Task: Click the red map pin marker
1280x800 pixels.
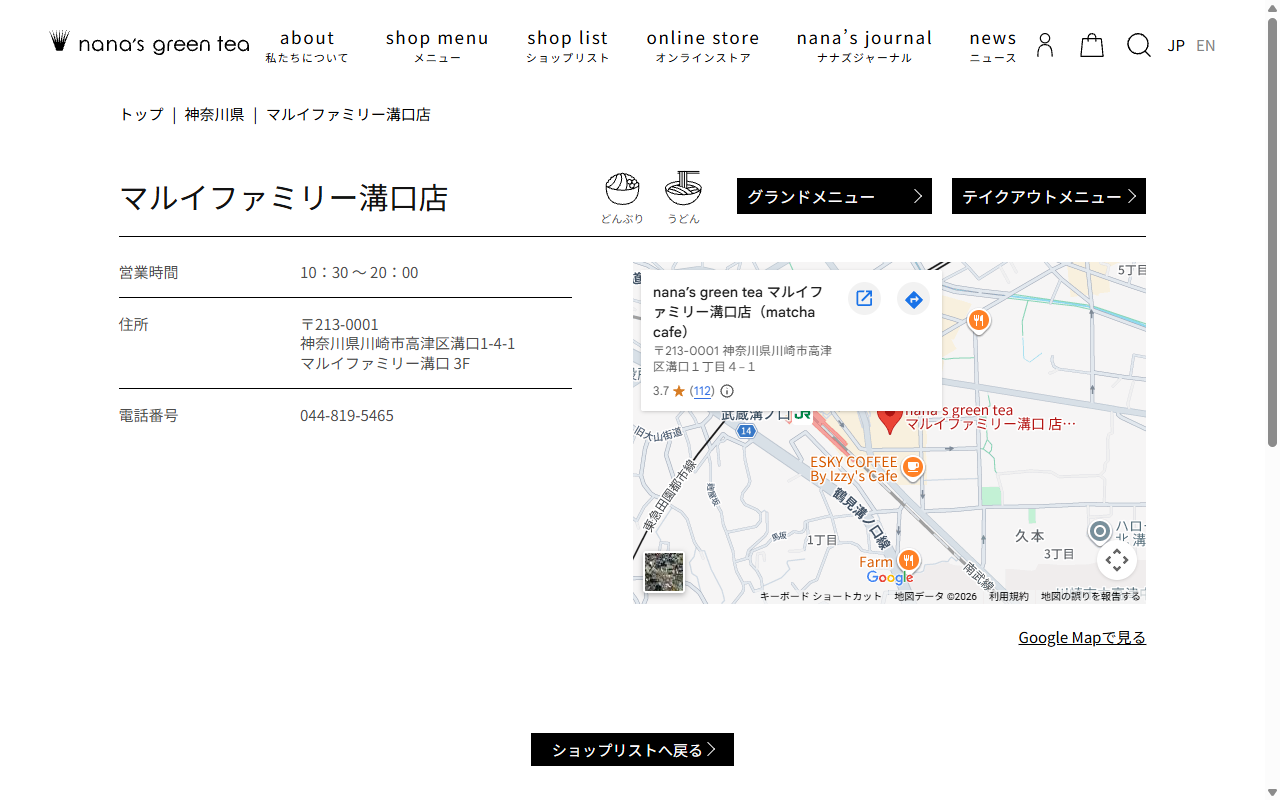Action: 889,421
